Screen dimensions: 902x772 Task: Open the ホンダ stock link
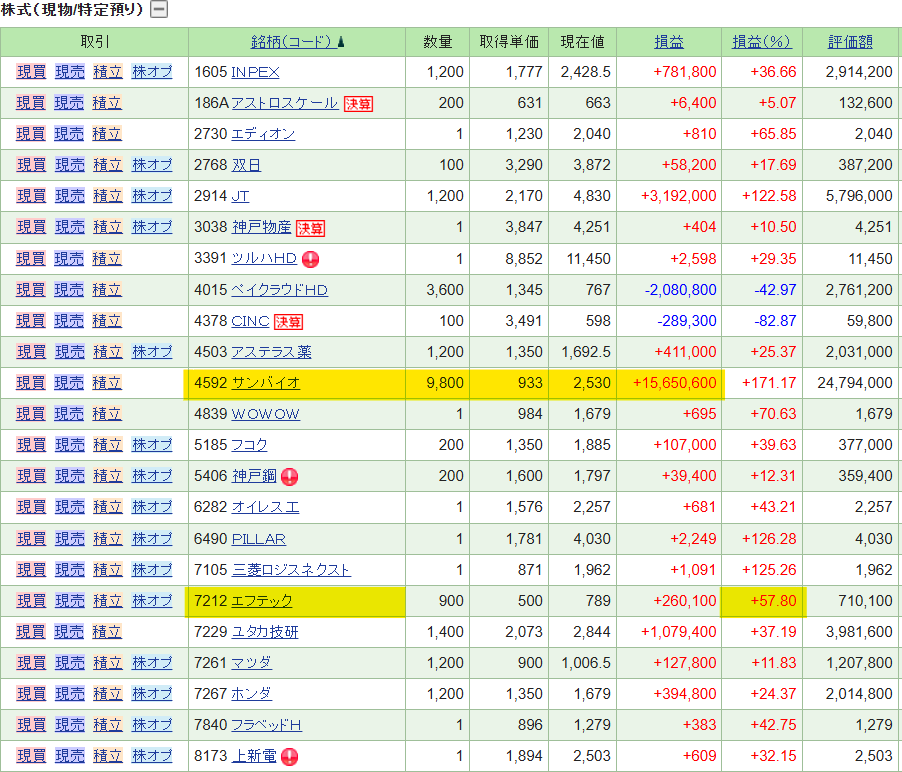251,694
